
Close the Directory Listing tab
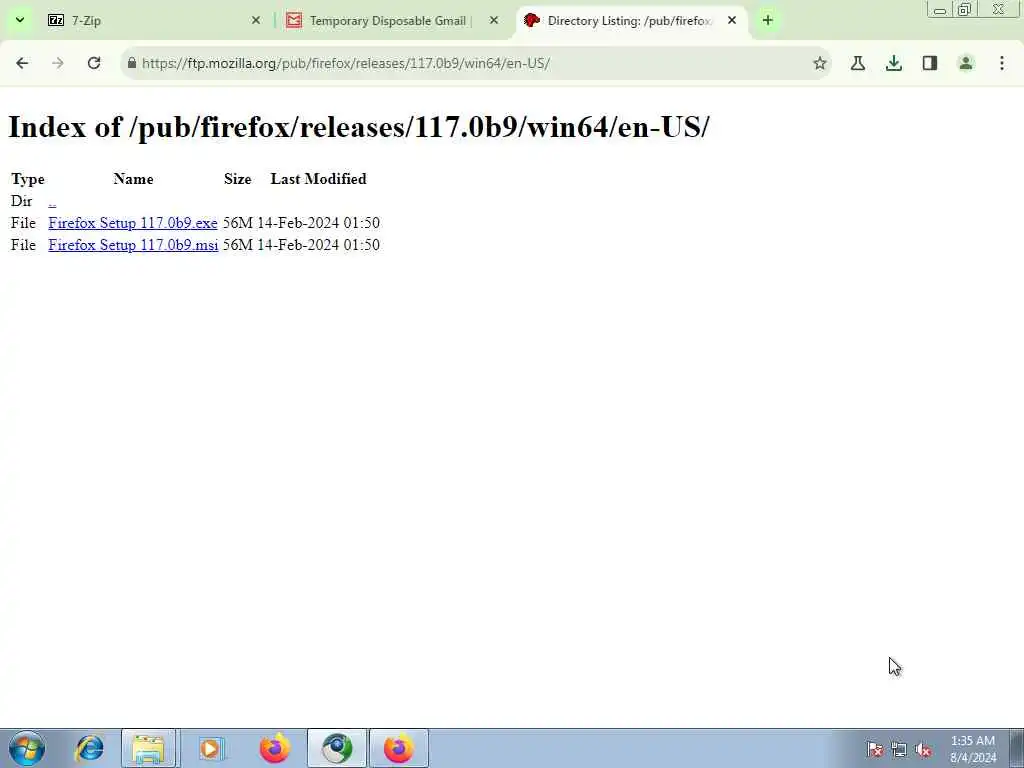(732, 20)
